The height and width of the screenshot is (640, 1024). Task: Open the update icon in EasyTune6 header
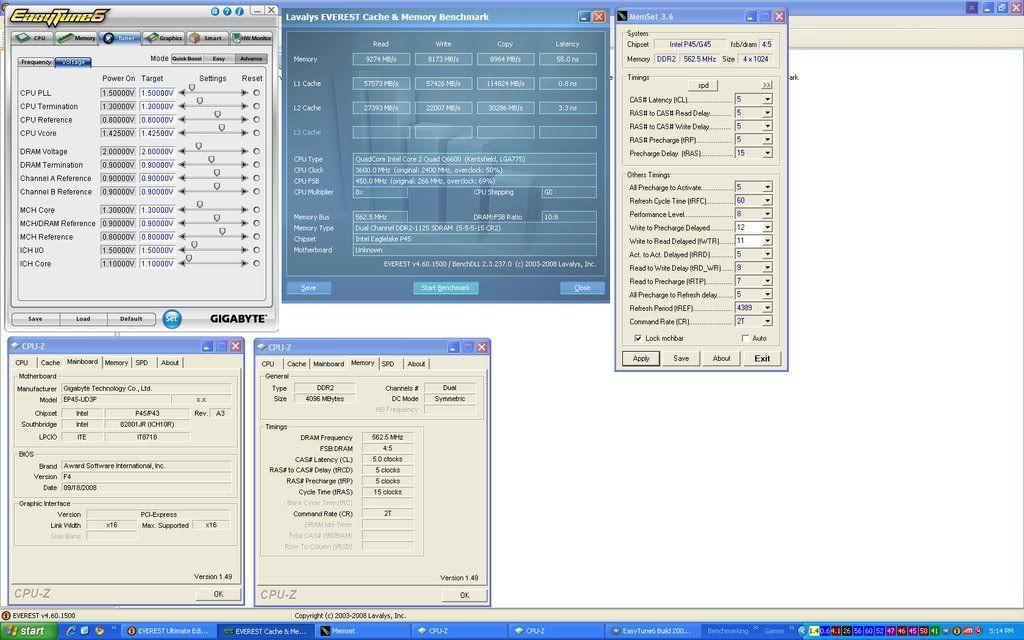[x=215, y=11]
